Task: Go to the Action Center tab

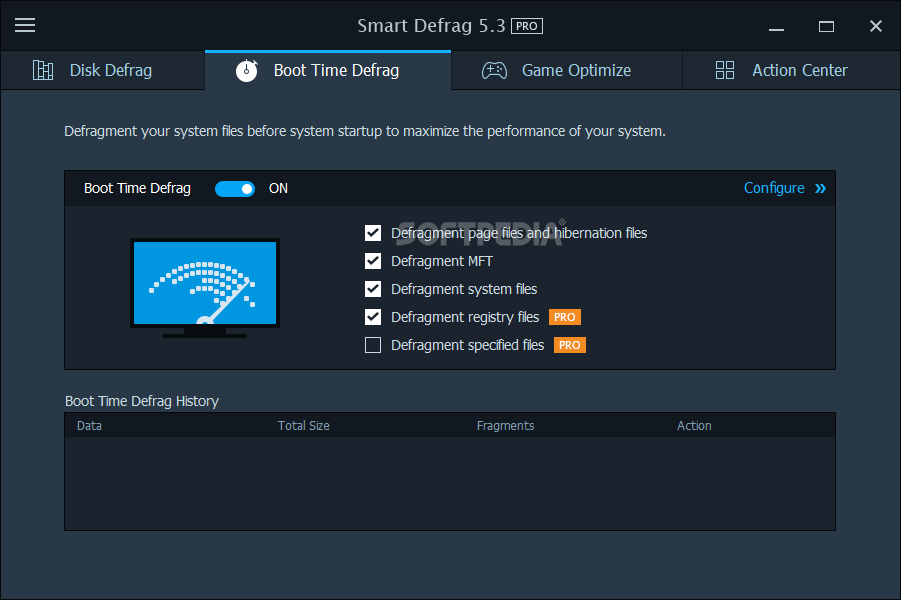Action: click(x=791, y=70)
